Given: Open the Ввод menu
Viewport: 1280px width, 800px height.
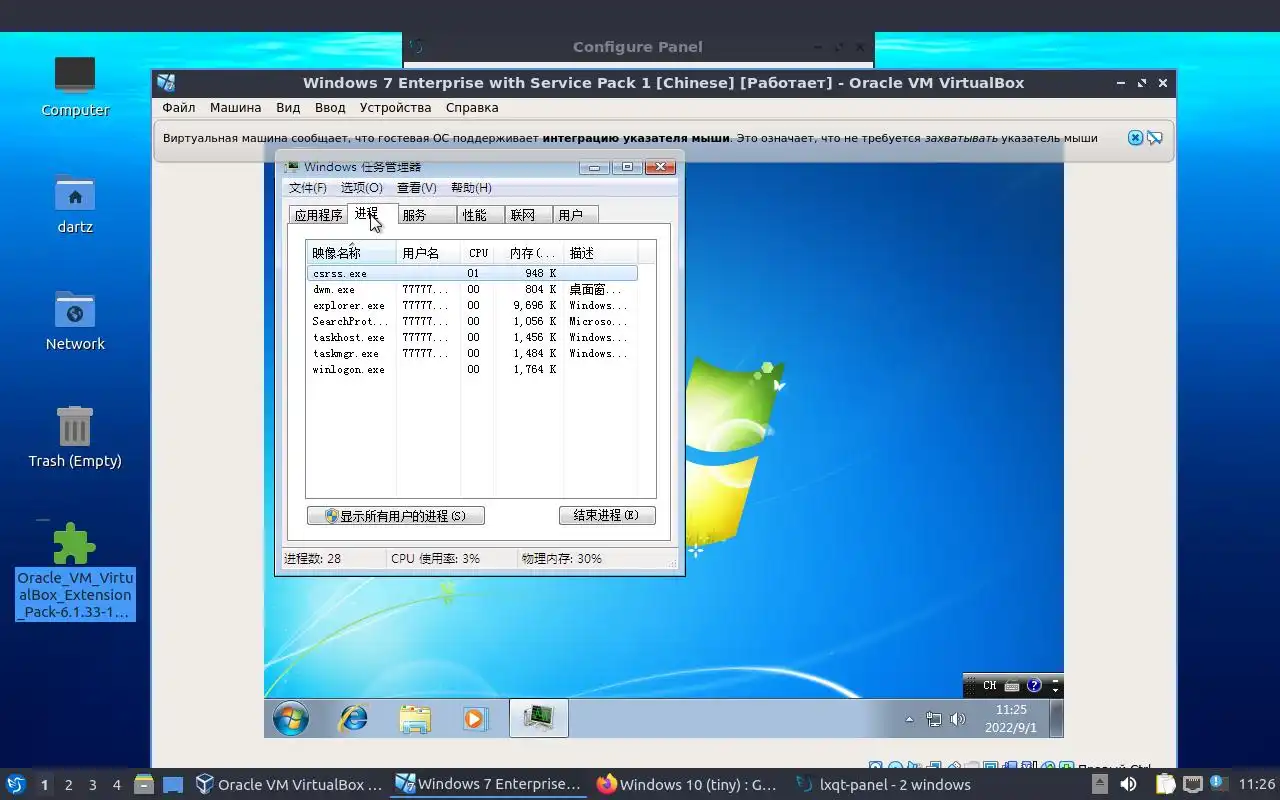Looking at the screenshot, I should click(330, 107).
